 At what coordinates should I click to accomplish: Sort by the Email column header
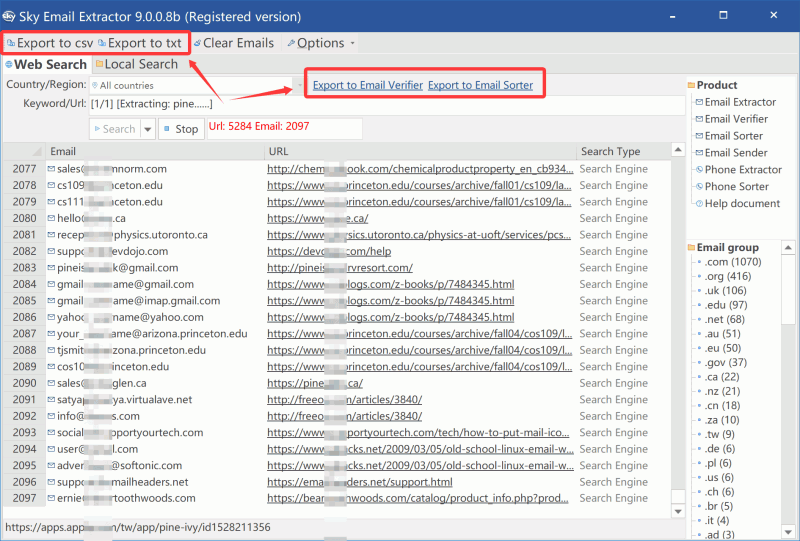coord(156,152)
